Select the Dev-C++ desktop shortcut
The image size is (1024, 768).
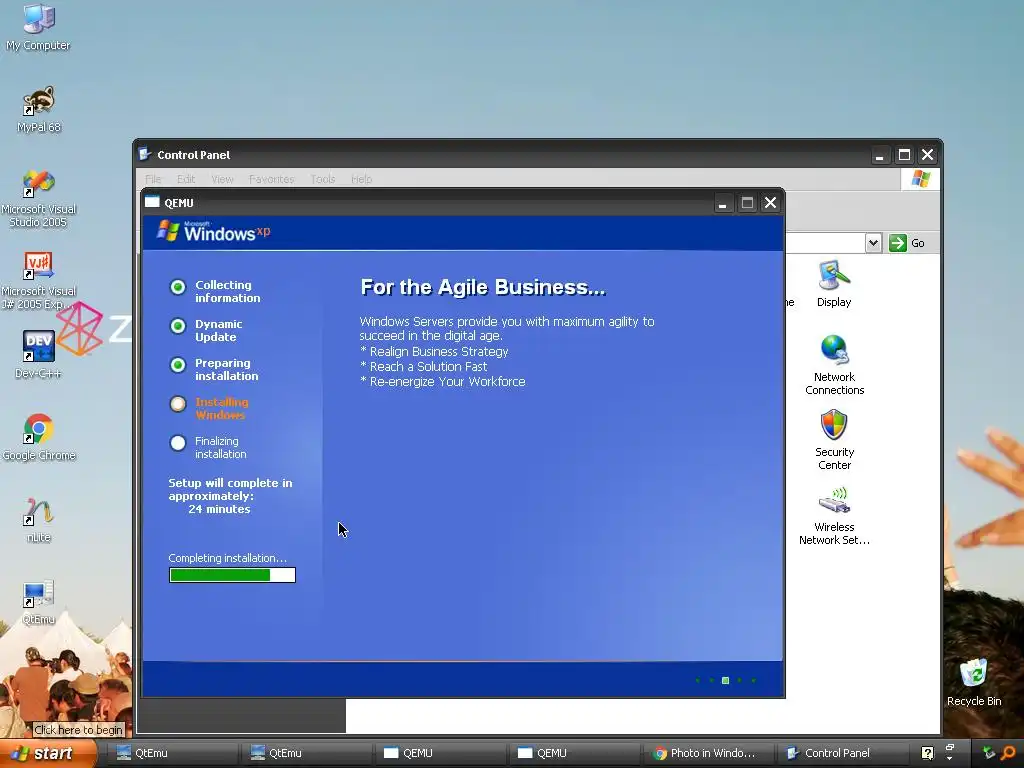pyautogui.click(x=39, y=354)
